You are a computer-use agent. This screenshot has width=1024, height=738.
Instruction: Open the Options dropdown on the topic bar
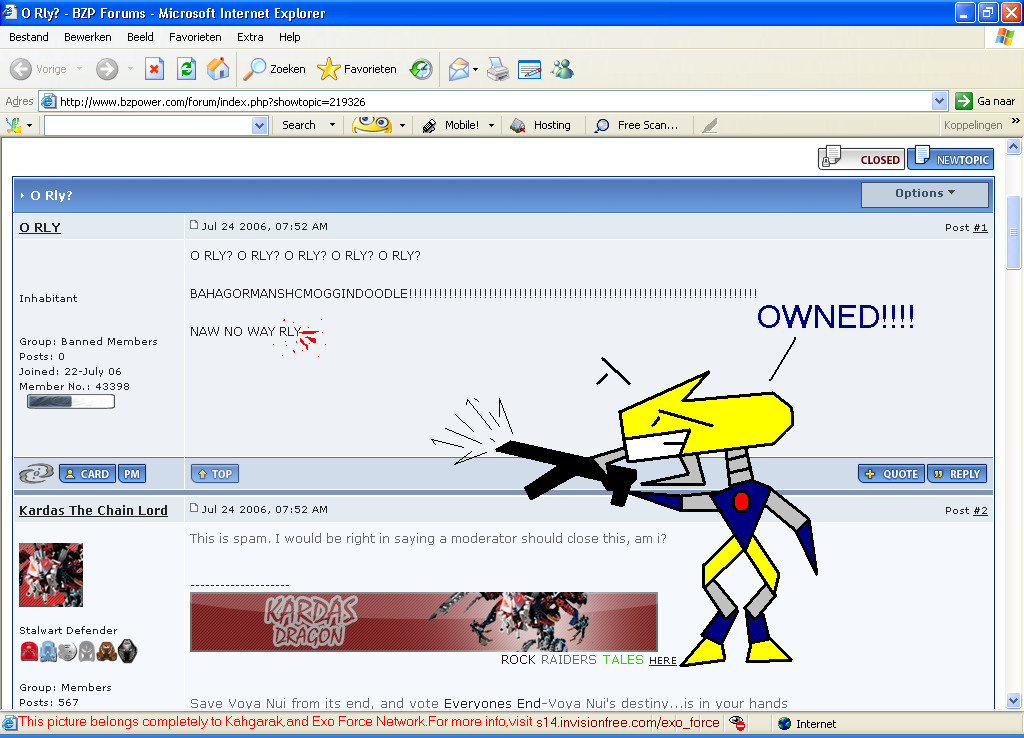924,194
